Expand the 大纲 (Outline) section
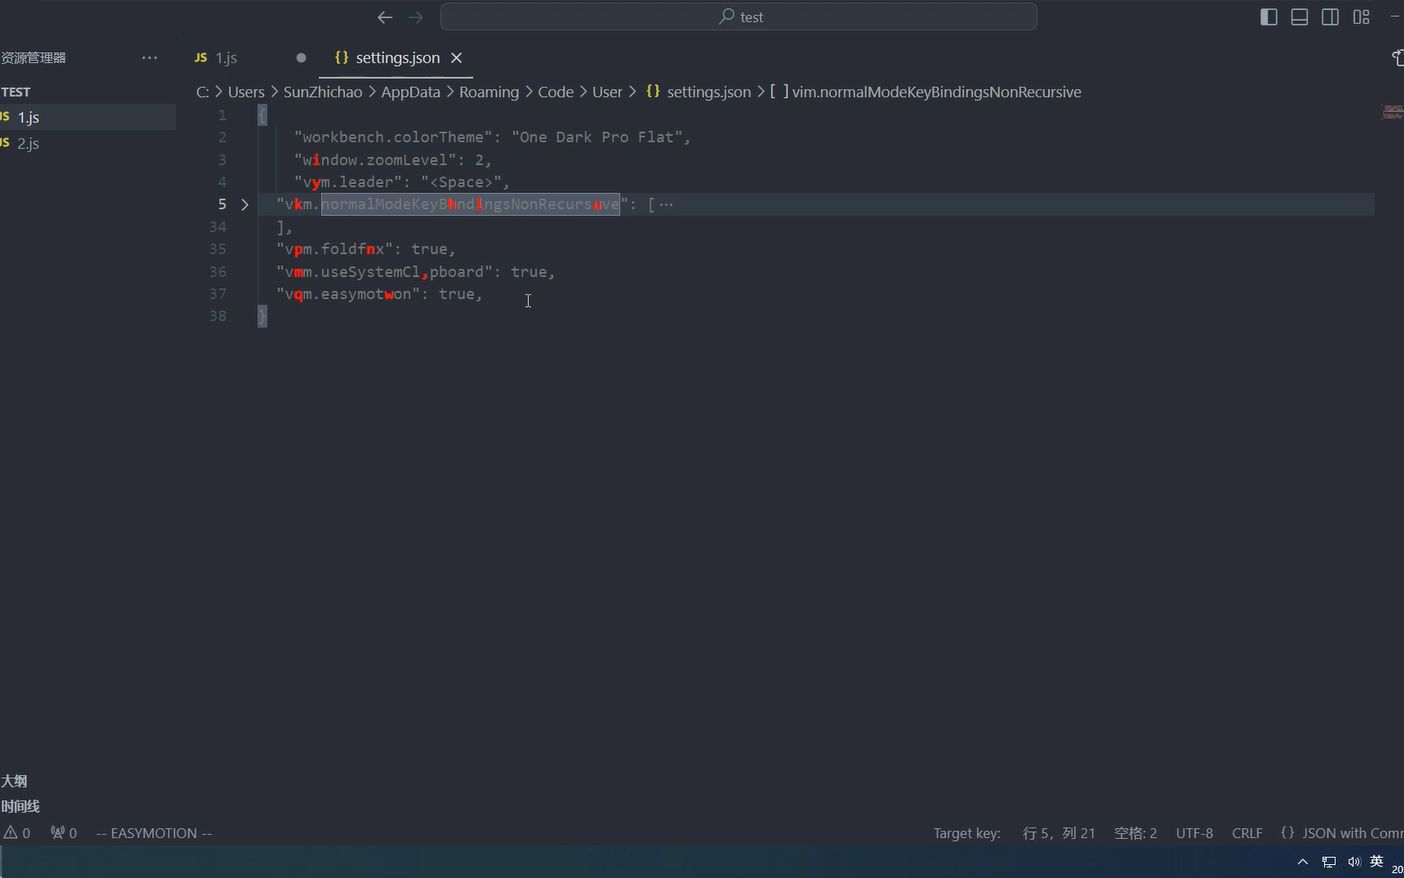This screenshot has height=878, width=1404. 14,781
